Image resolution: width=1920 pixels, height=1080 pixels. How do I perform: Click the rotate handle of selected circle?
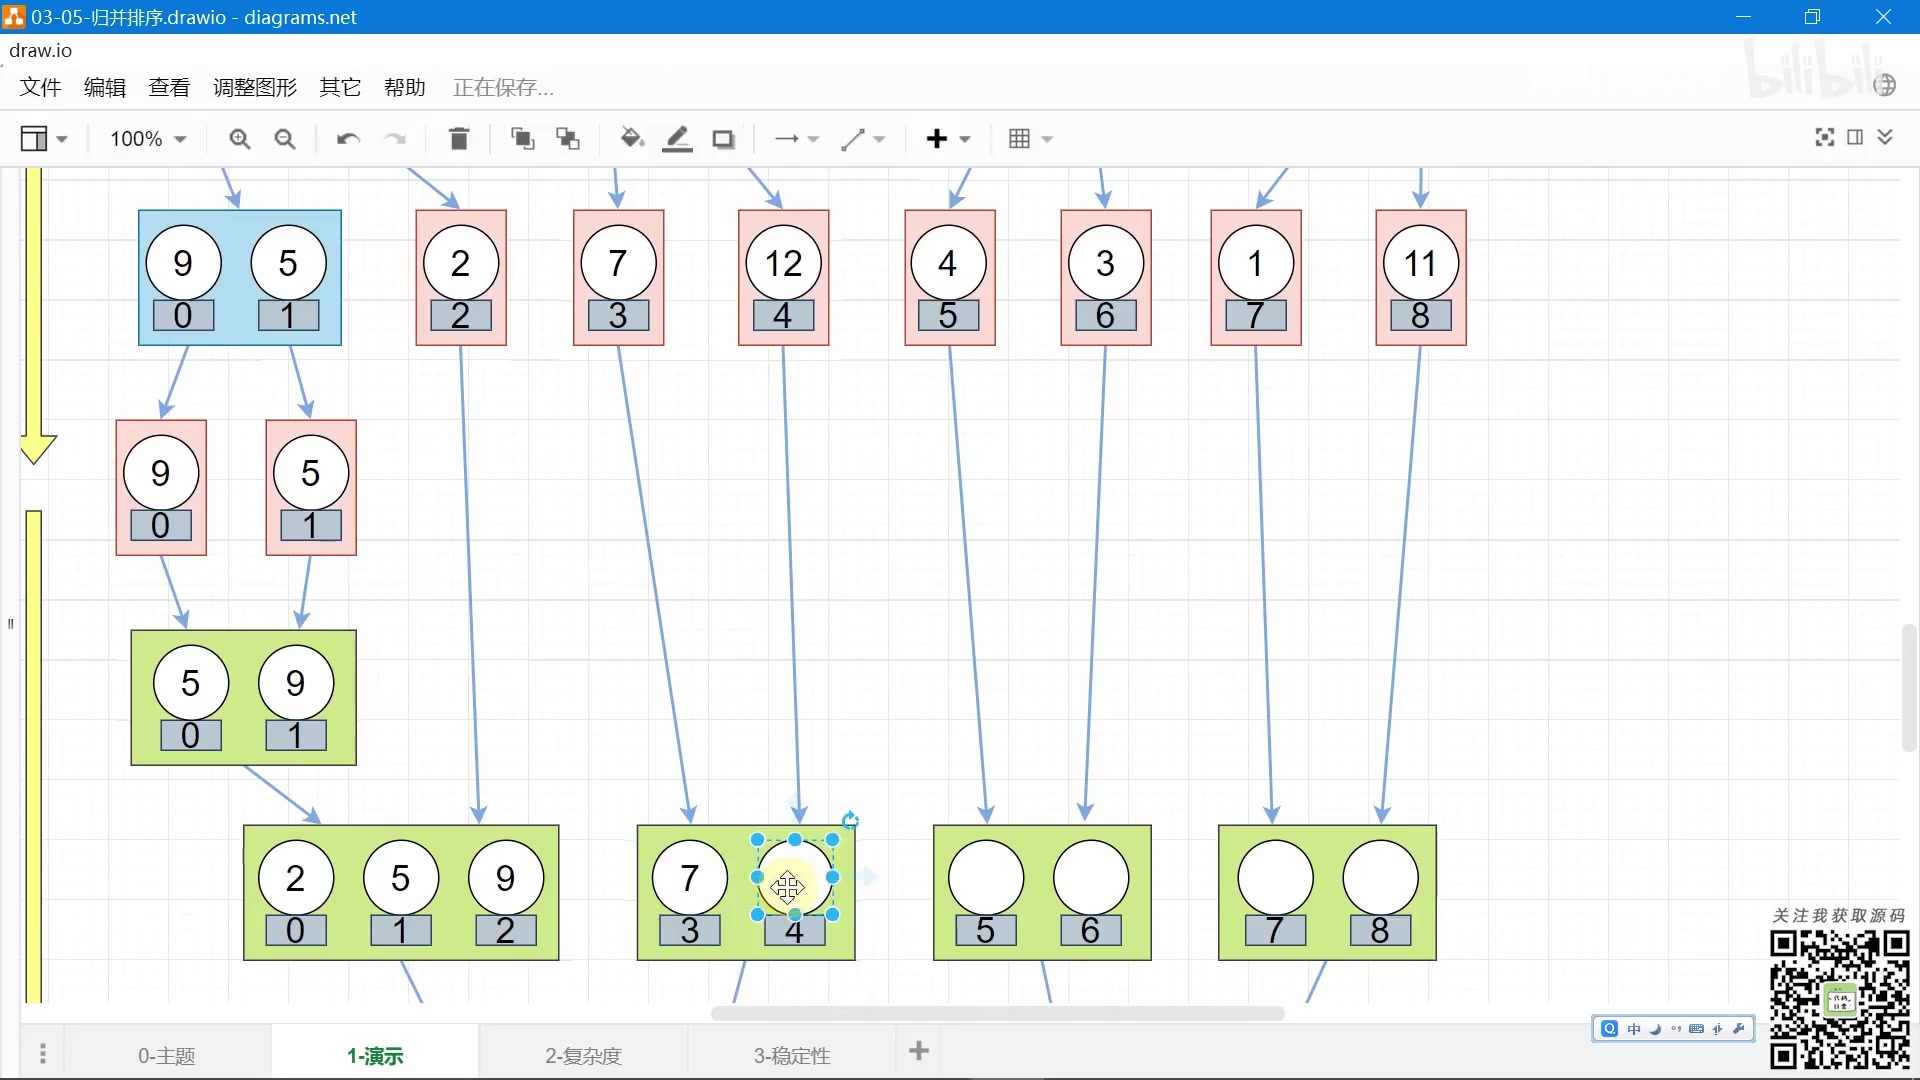850,821
